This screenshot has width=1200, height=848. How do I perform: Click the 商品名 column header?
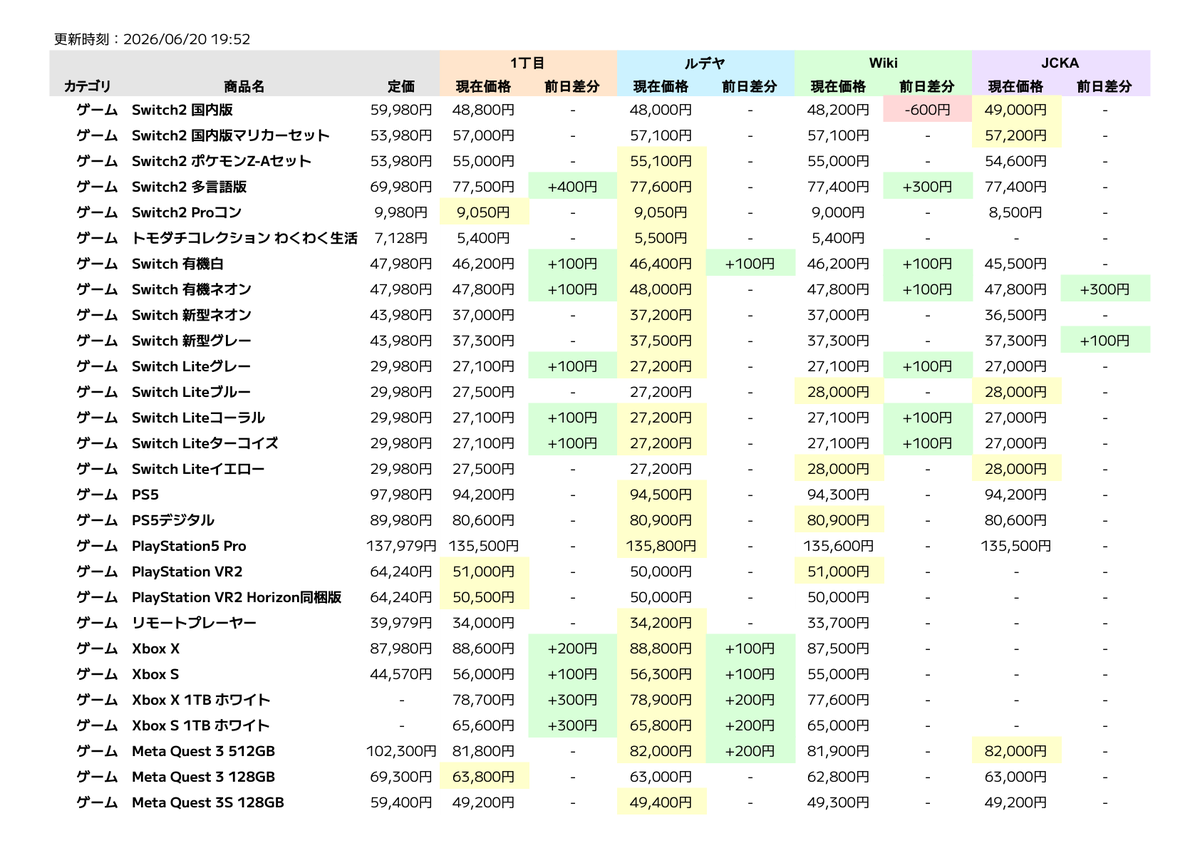click(x=244, y=87)
